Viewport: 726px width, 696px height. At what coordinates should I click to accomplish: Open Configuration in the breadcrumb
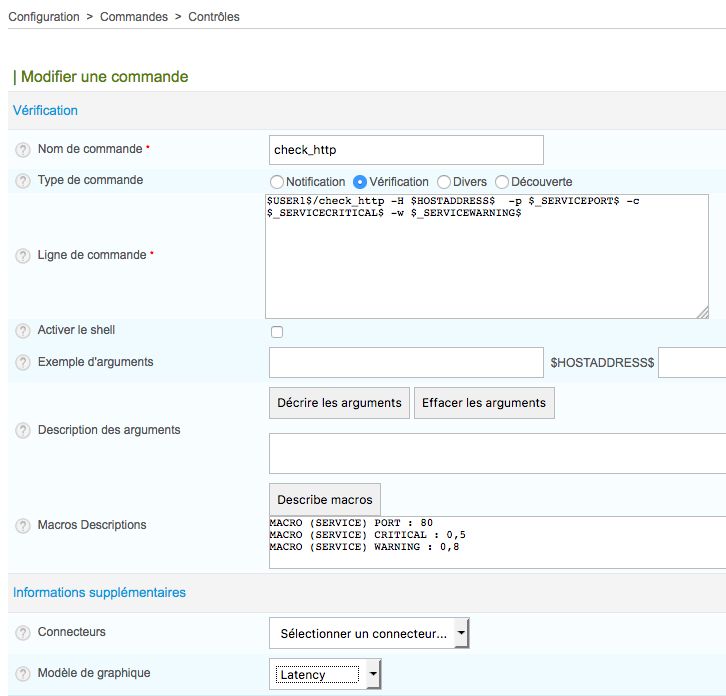[x=44, y=17]
